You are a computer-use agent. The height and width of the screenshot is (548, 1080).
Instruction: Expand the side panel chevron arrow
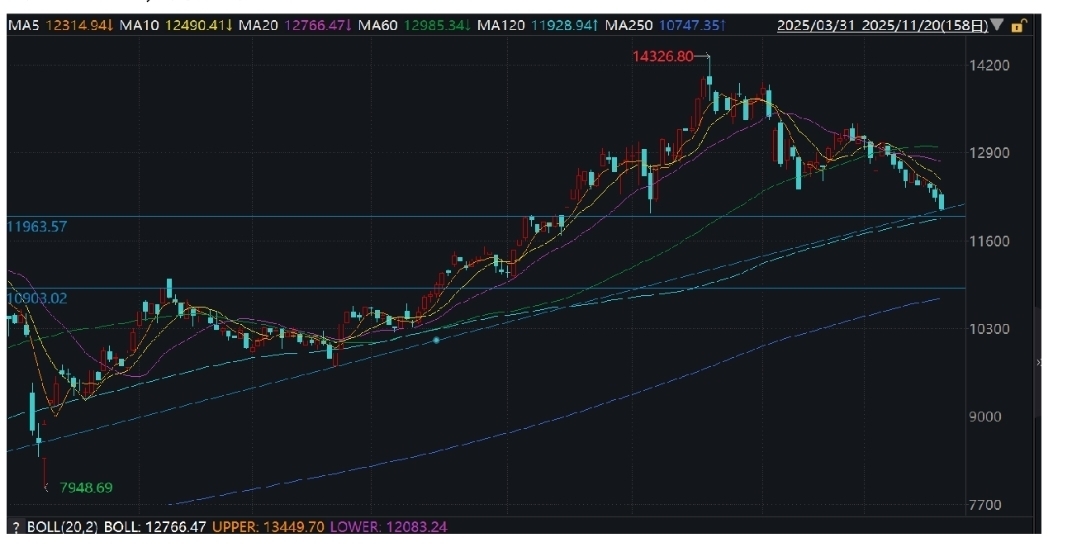click(x=1039, y=362)
